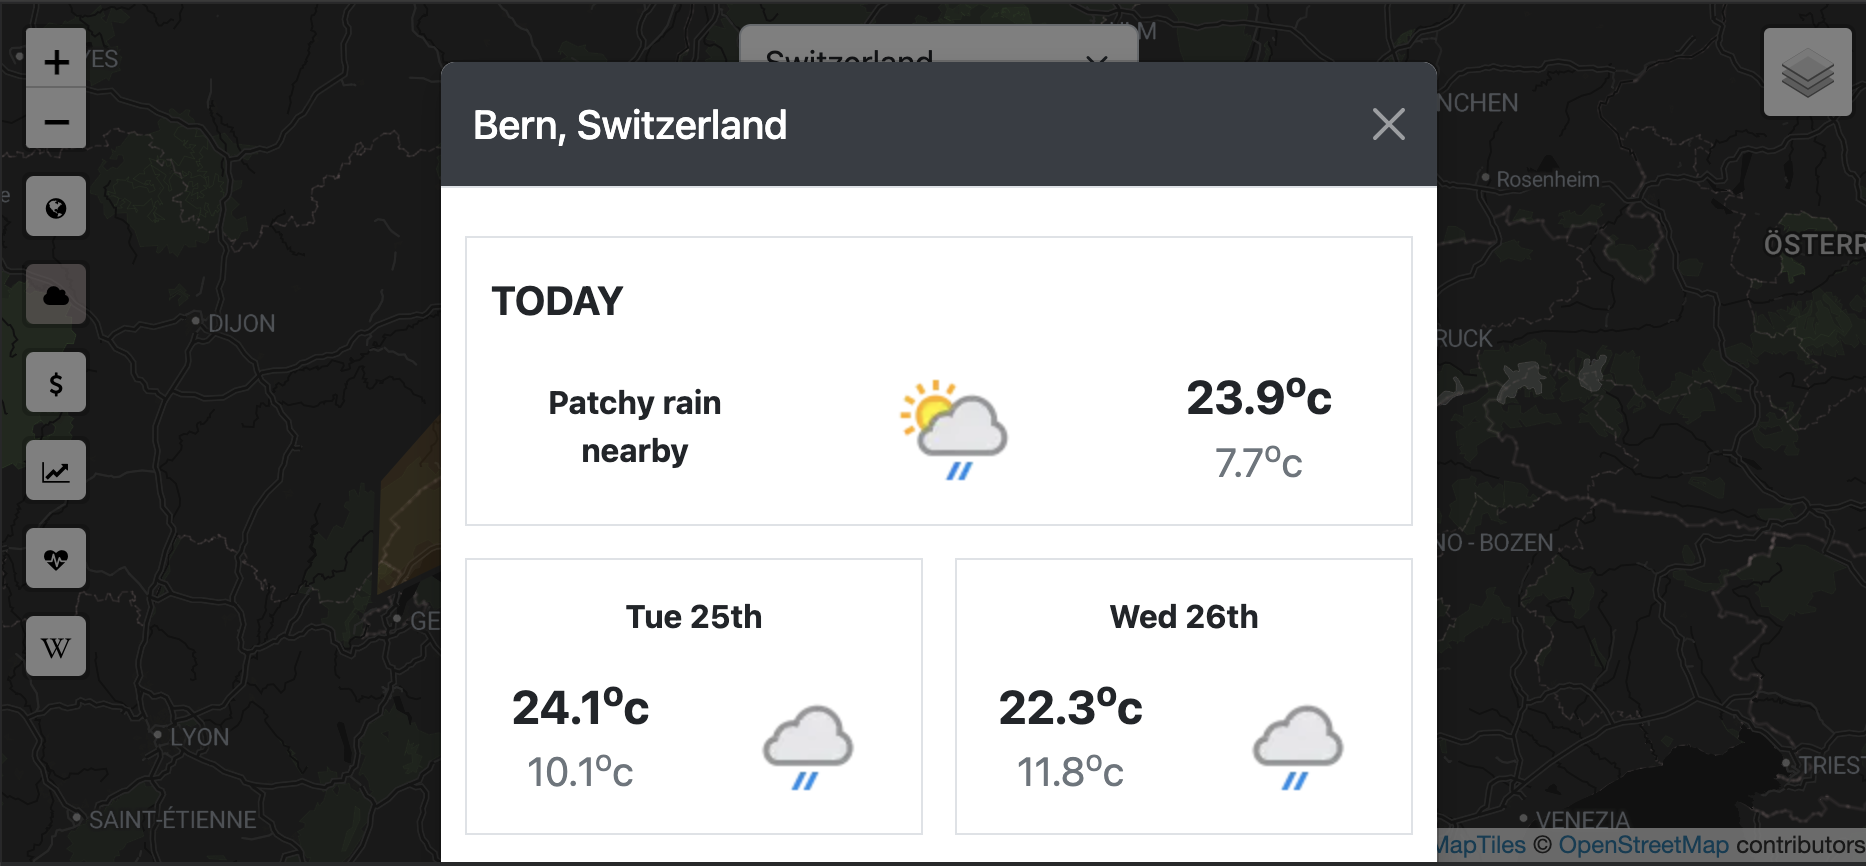
Task: Click the Wed 26th forecast card
Action: click(x=1183, y=696)
